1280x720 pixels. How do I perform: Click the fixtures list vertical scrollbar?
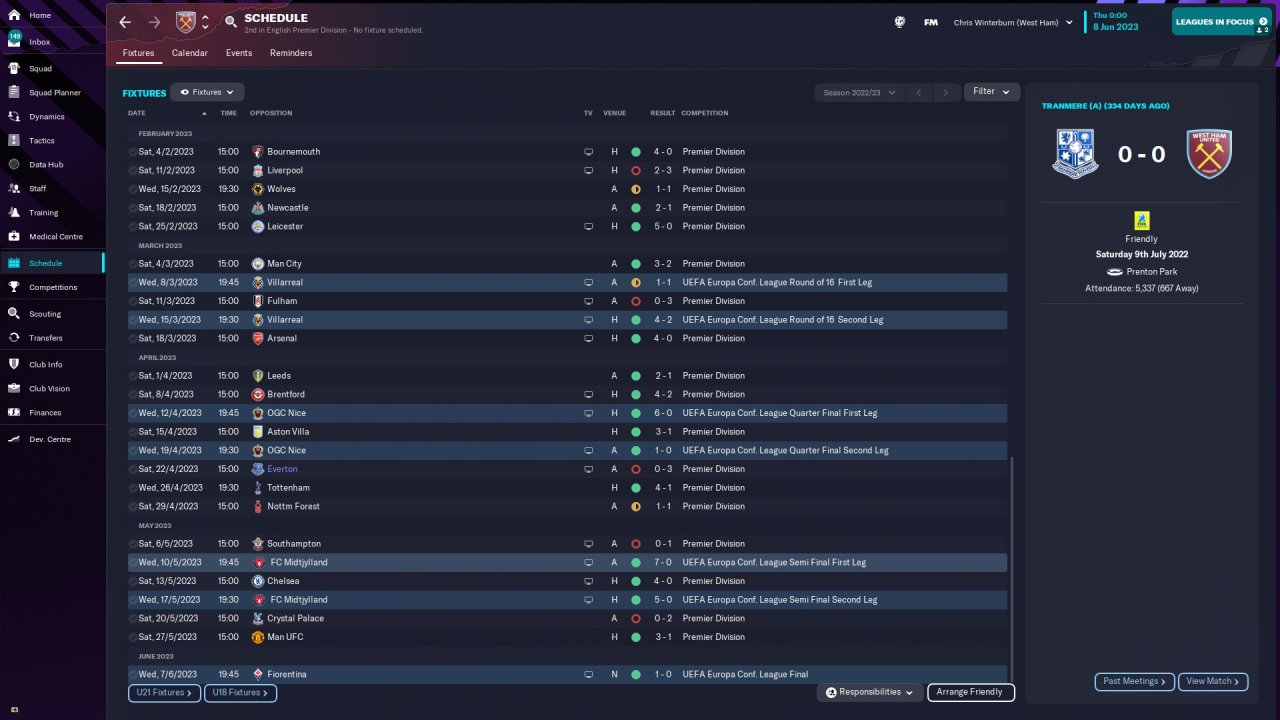1012,570
